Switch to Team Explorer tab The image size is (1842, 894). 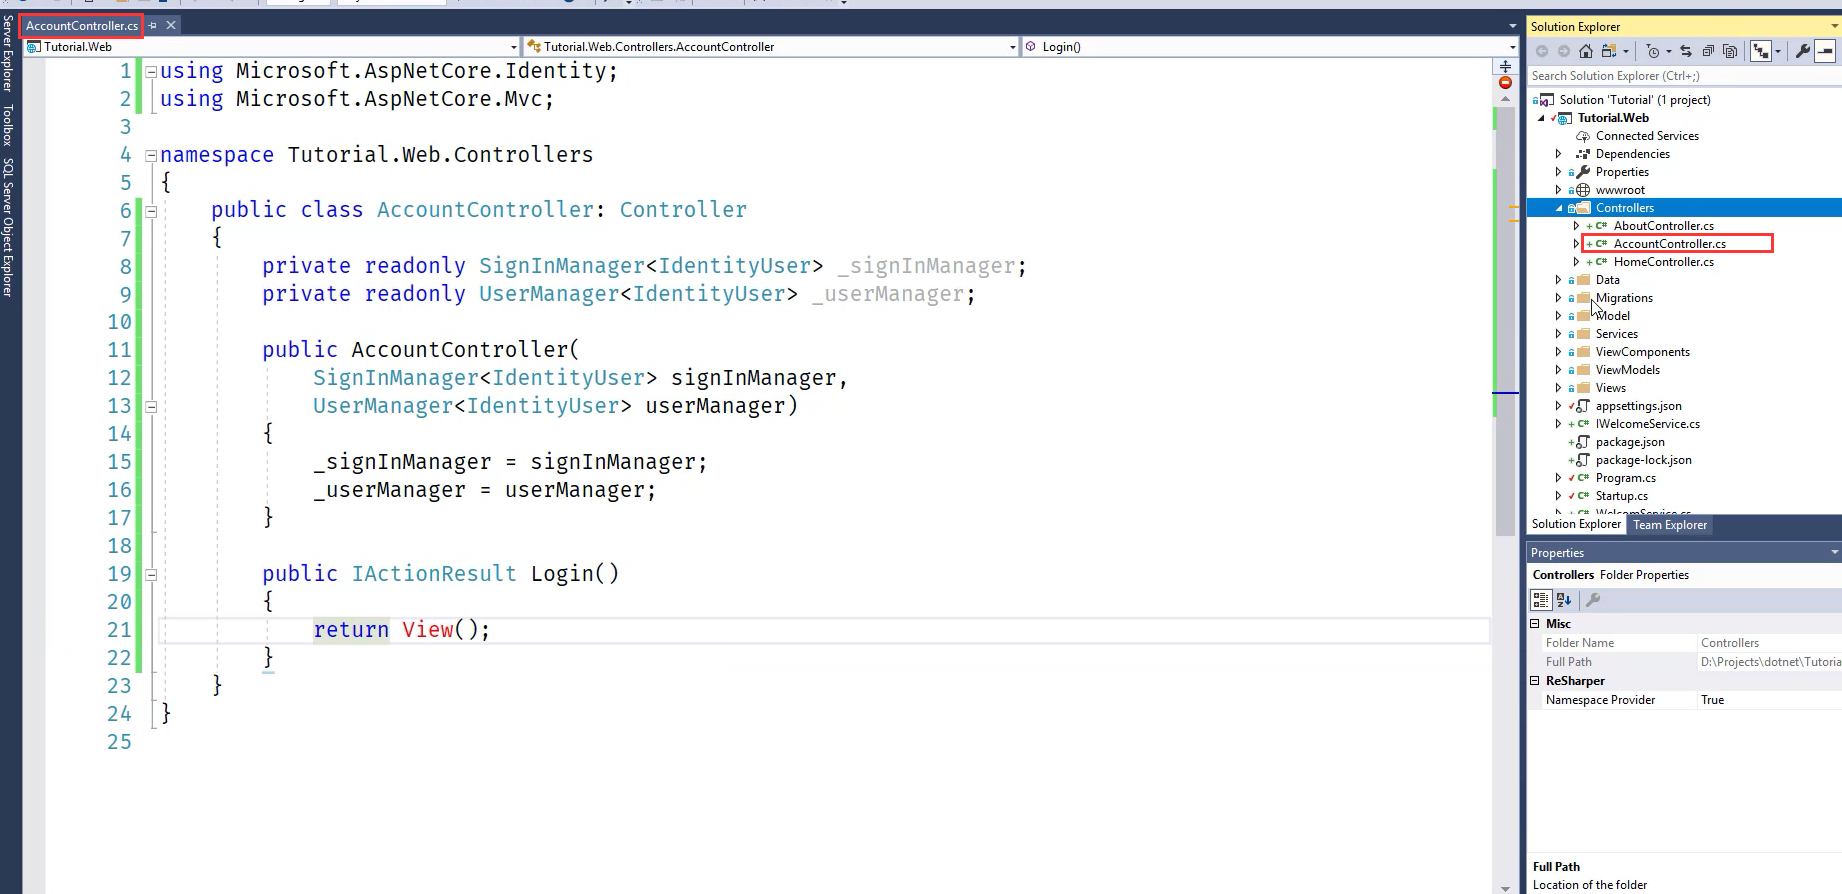tap(1670, 525)
